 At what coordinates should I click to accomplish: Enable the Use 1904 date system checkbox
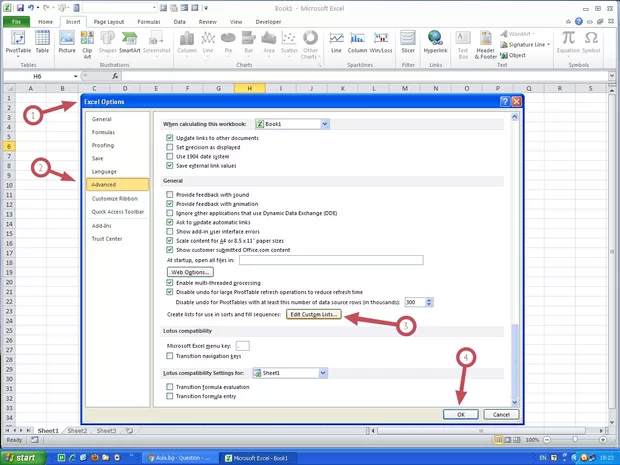pyautogui.click(x=169, y=157)
